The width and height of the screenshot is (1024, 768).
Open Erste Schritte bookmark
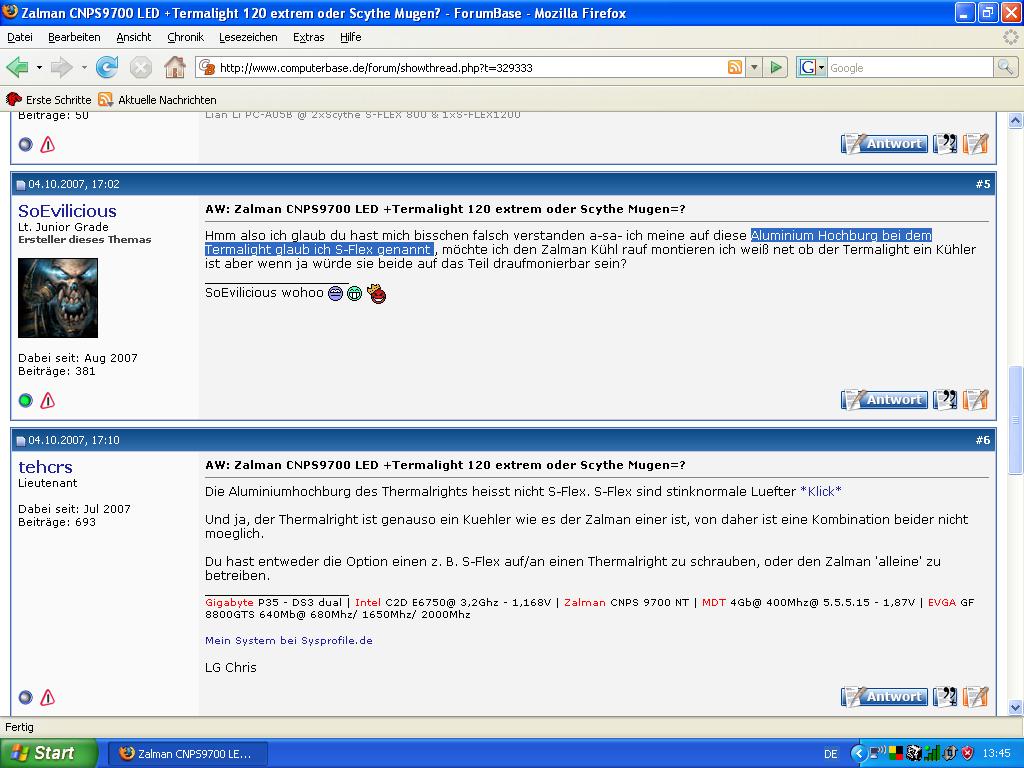48,99
